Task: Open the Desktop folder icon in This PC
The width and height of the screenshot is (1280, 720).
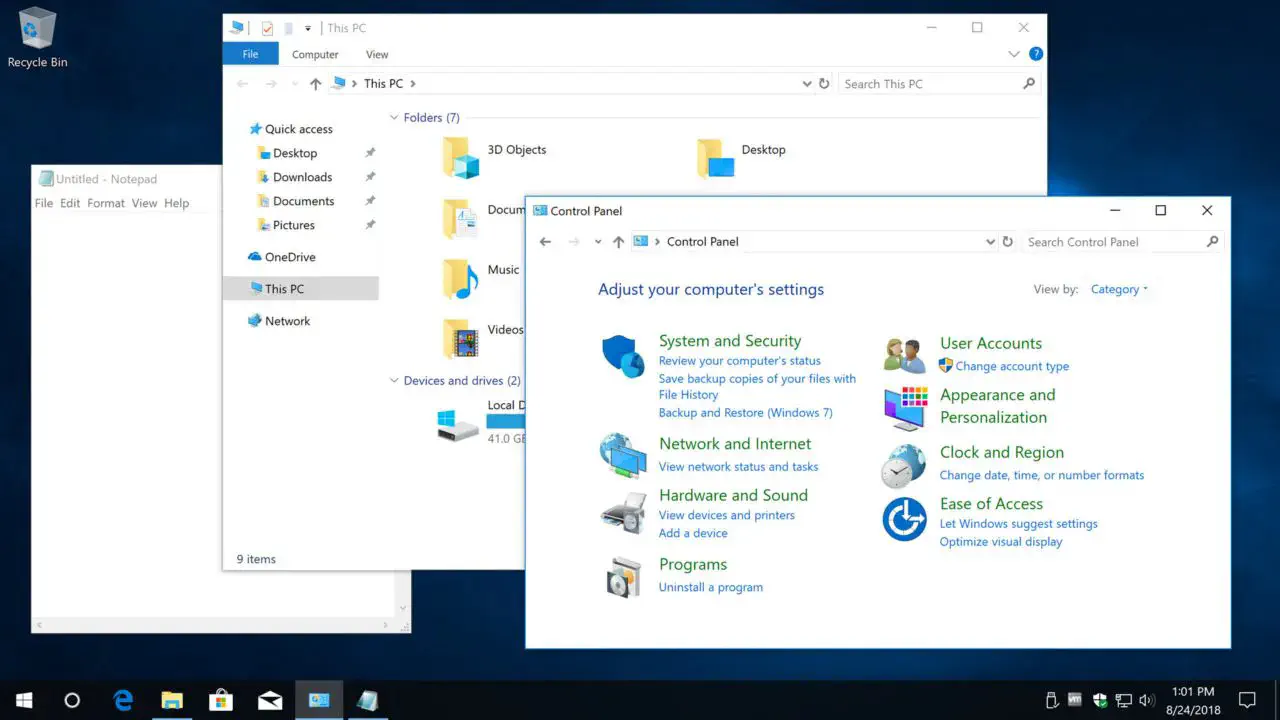Action: point(715,158)
